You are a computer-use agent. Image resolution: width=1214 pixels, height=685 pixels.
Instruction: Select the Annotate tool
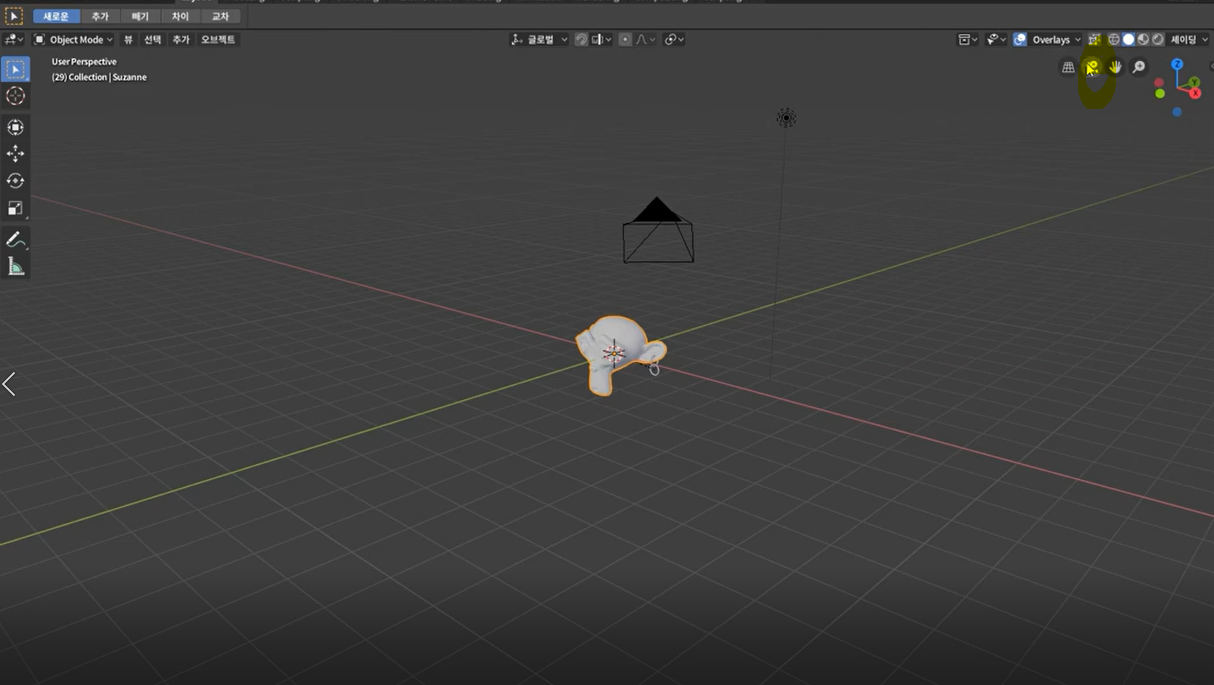pos(15,239)
